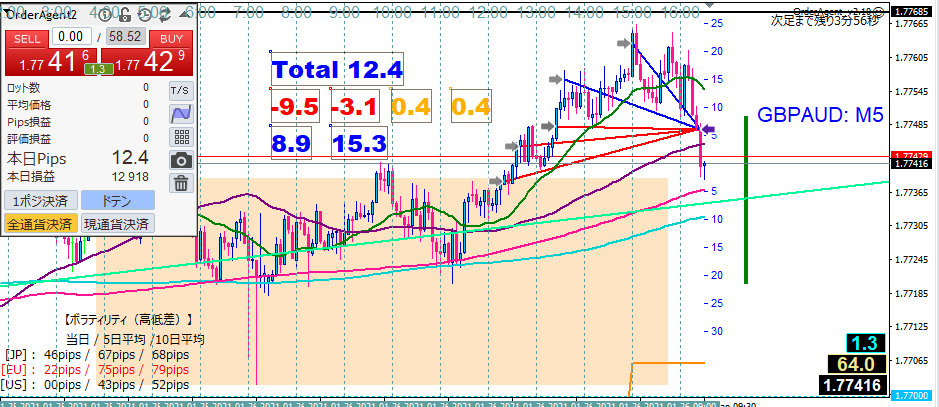Image resolution: width=939 pixels, height=407 pixels.
Task: Click the yellow 全通貨決済 button
Action: (40, 224)
